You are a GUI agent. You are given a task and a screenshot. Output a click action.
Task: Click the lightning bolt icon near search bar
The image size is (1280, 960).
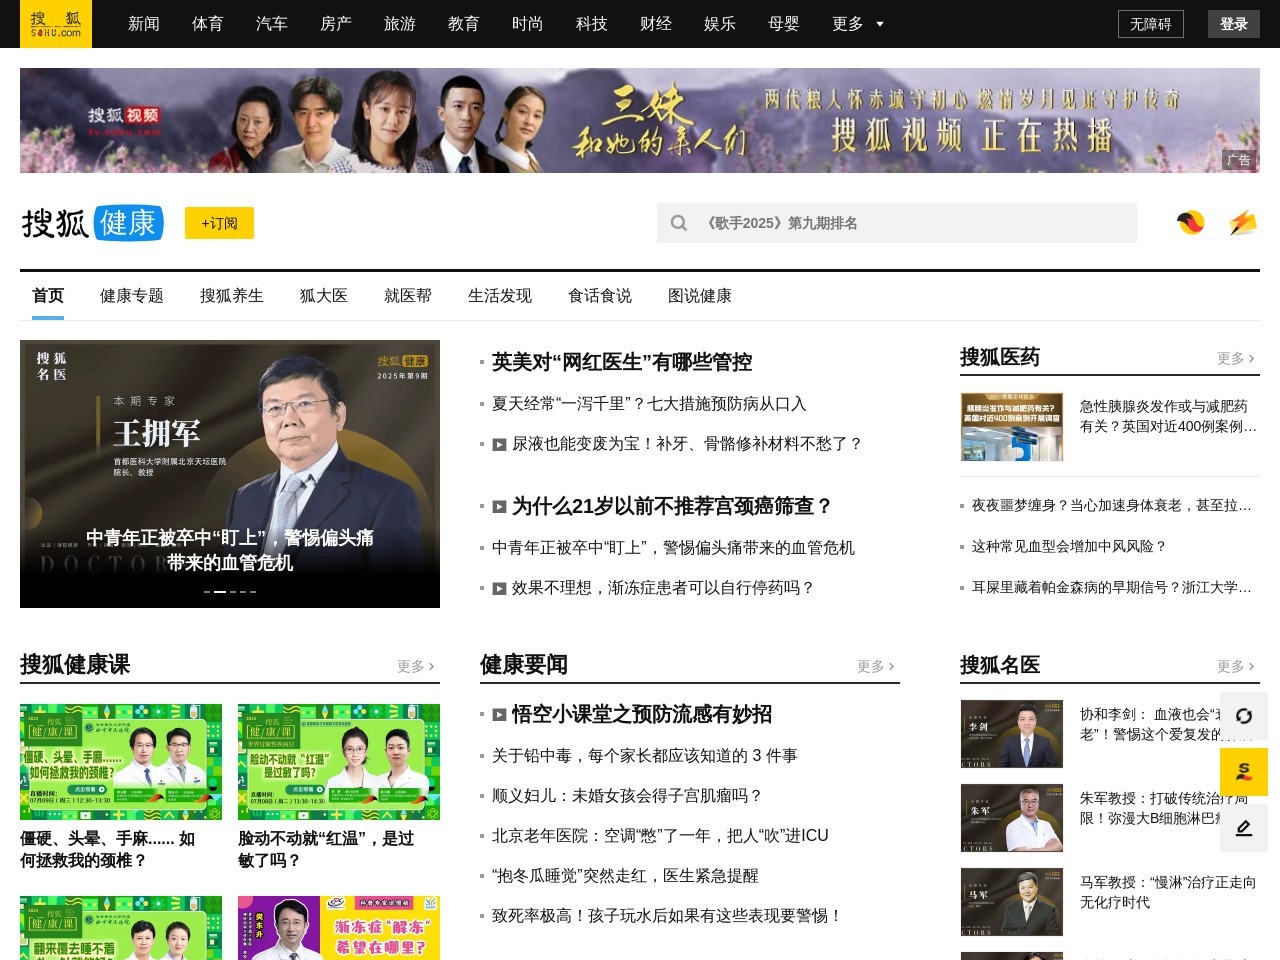coord(1243,223)
